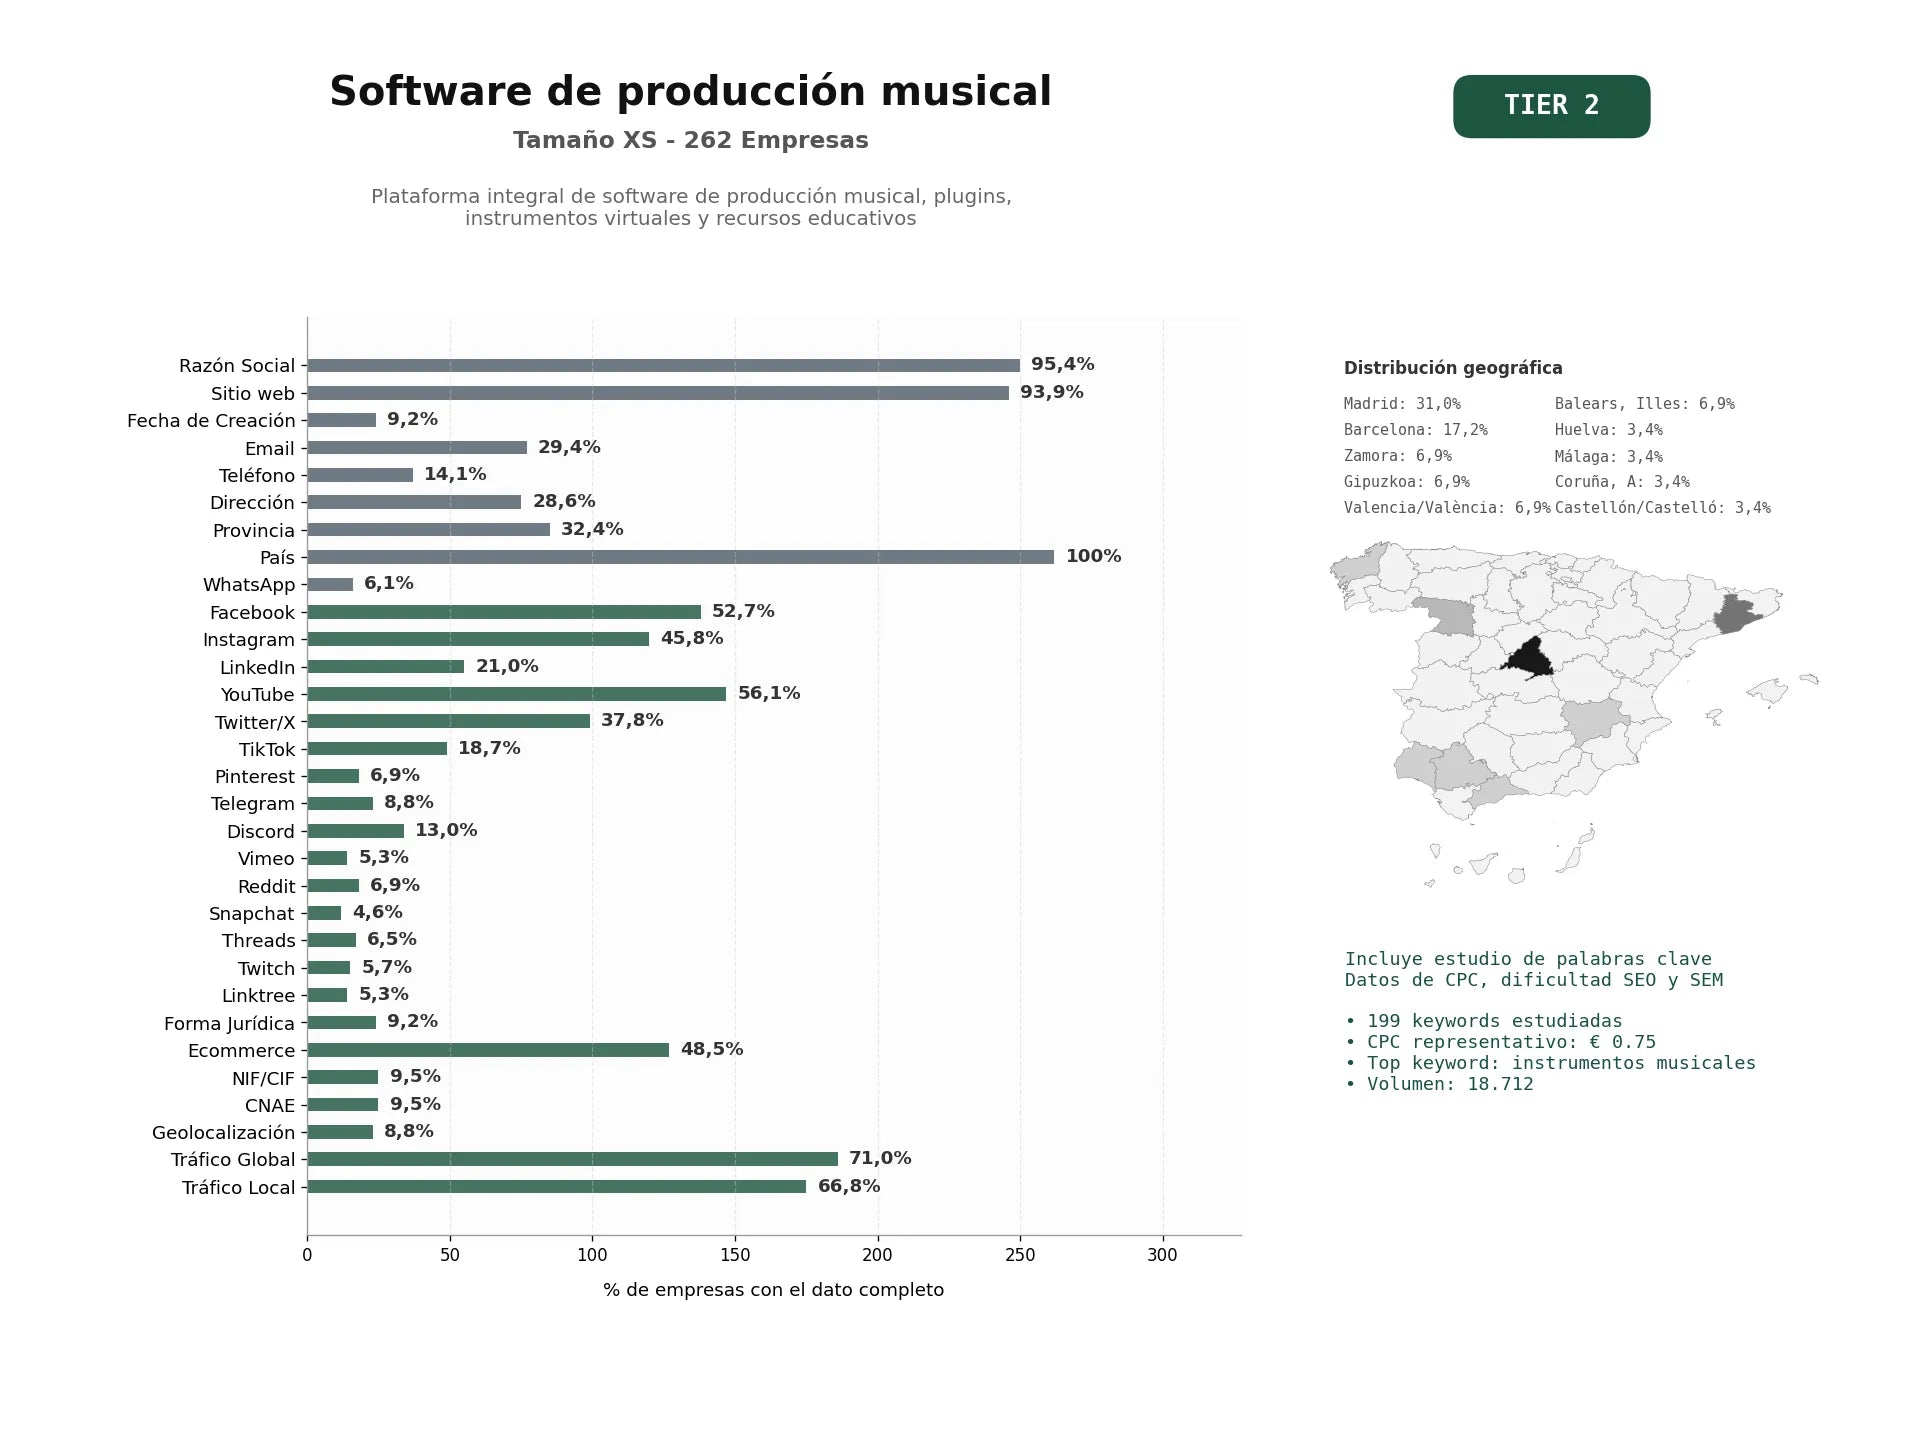This screenshot has width=1920, height=1440.
Task: Click the 'Sitio web' bar
Action: 658,393
